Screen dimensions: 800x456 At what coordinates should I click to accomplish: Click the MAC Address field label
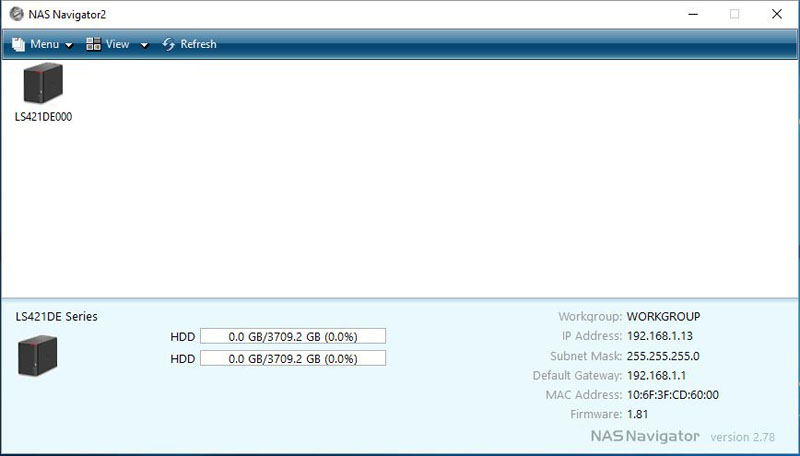pyautogui.click(x=584, y=395)
